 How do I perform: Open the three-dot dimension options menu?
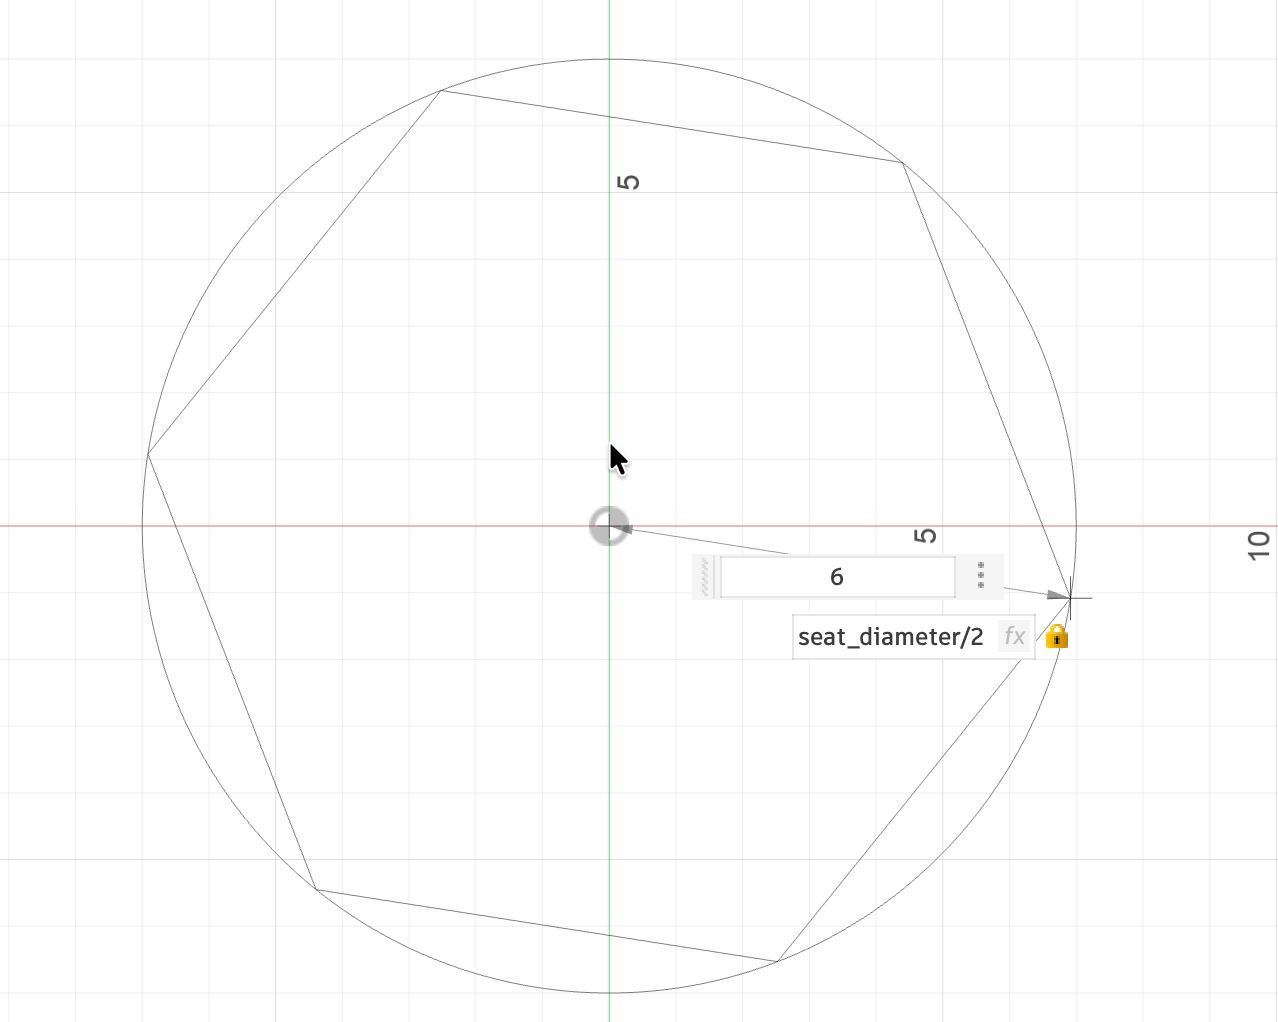tap(981, 576)
